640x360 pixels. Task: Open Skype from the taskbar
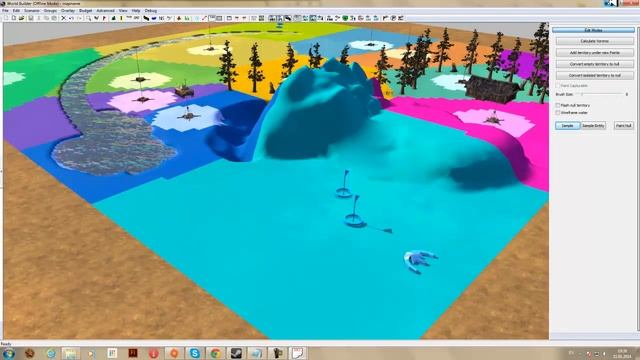tap(195, 353)
